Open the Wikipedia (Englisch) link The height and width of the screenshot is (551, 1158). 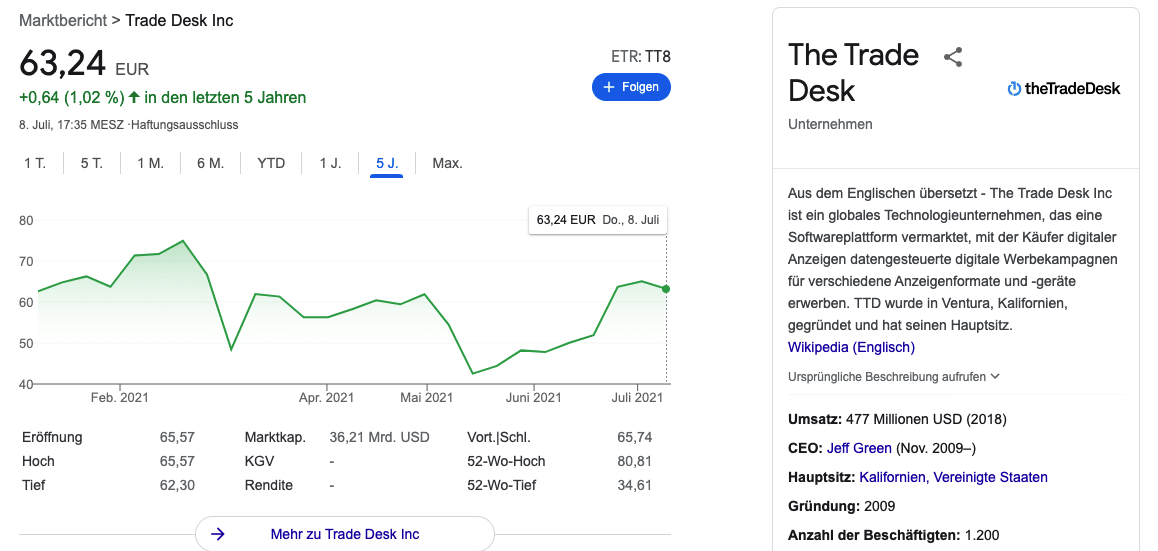852,347
